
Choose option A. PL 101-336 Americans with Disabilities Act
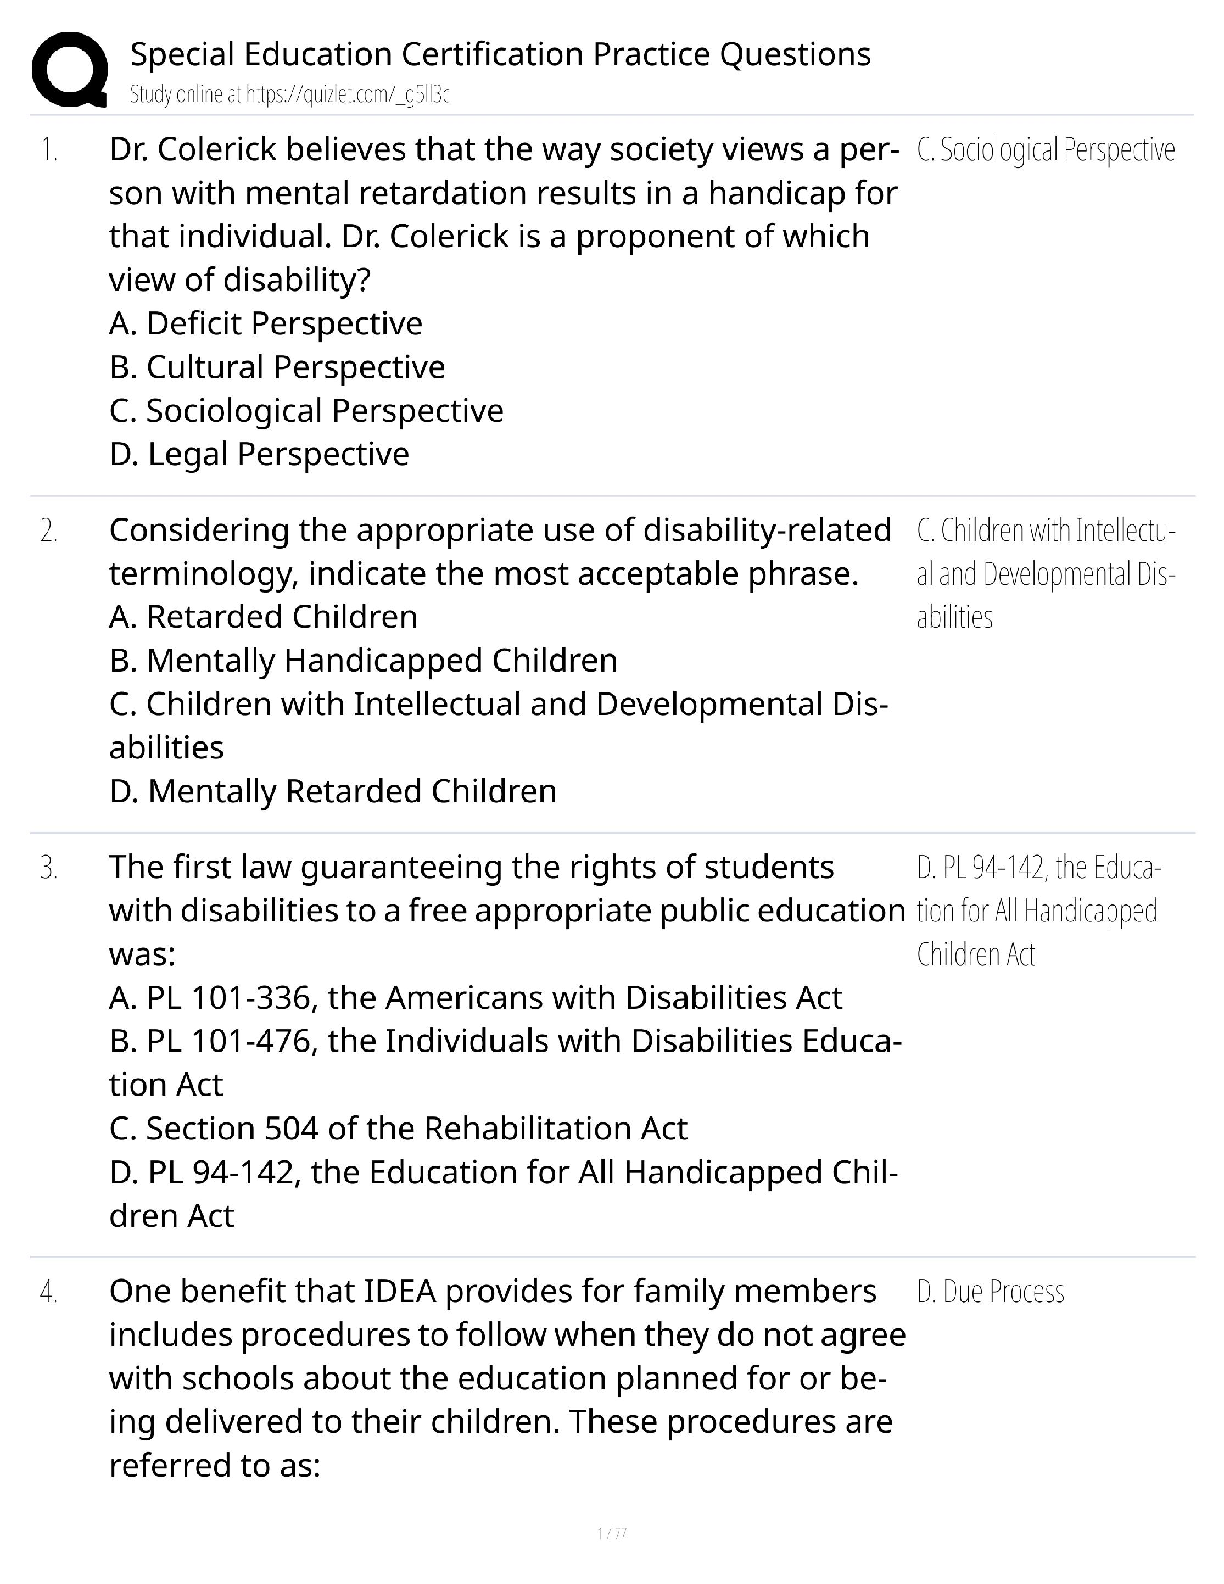pyautogui.click(x=475, y=997)
